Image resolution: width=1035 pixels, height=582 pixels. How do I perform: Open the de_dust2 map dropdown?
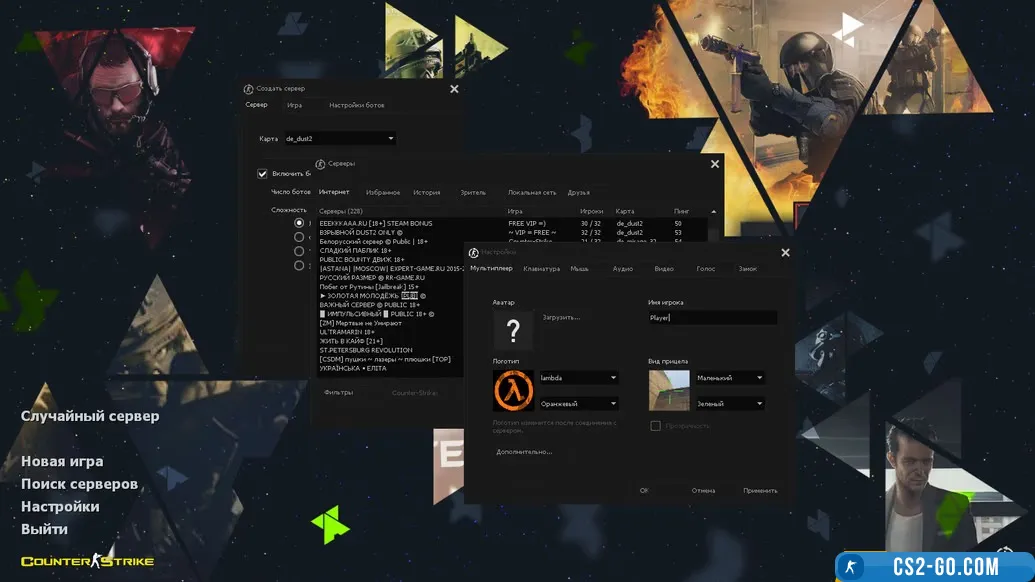click(x=339, y=139)
